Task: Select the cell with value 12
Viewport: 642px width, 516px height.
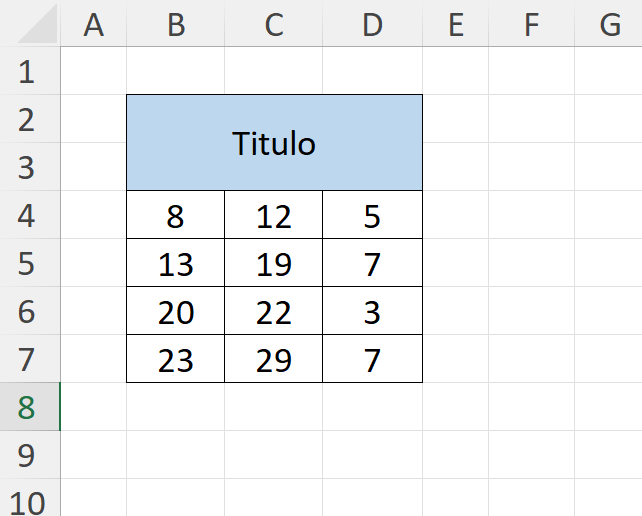Action: 274,216
